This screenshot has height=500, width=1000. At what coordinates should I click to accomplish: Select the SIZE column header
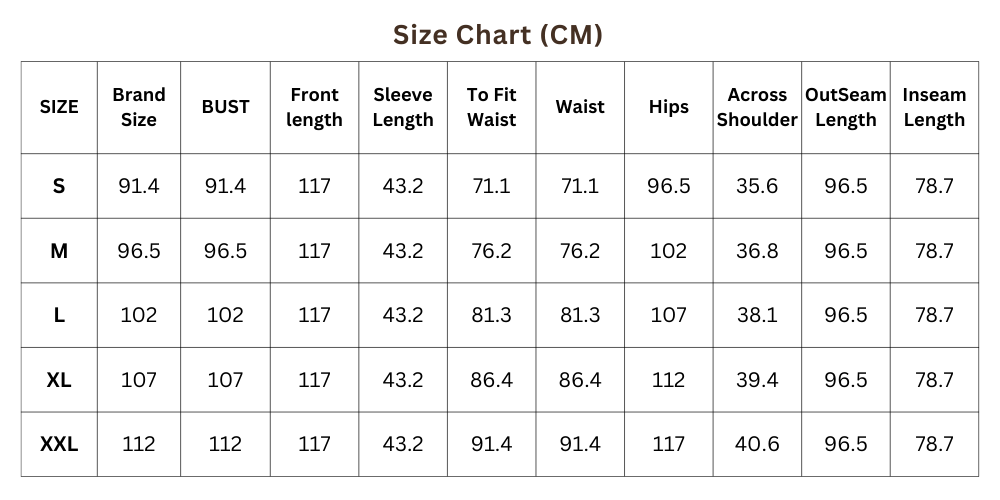point(59,107)
